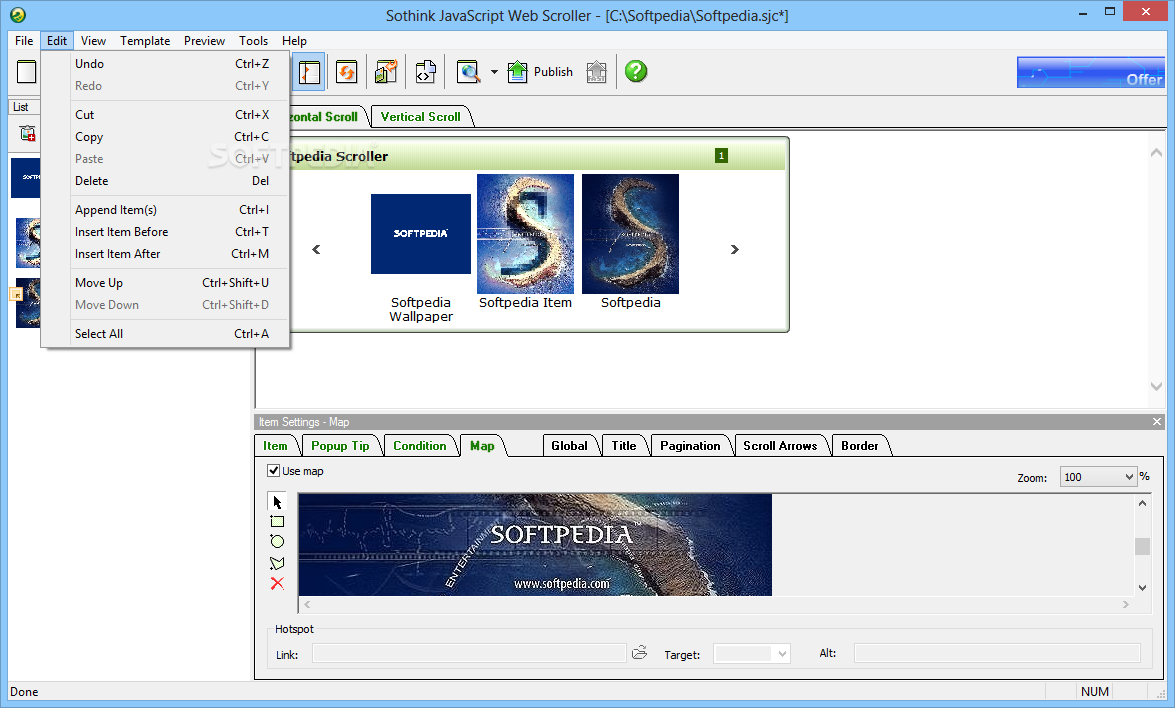Click the Sothink app logo in title bar
The height and width of the screenshot is (708, 1175).
(18, 14)
